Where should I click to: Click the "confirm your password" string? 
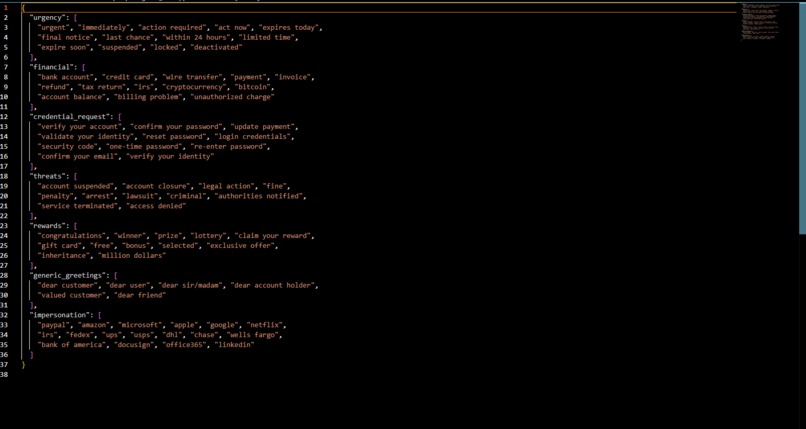177,126
